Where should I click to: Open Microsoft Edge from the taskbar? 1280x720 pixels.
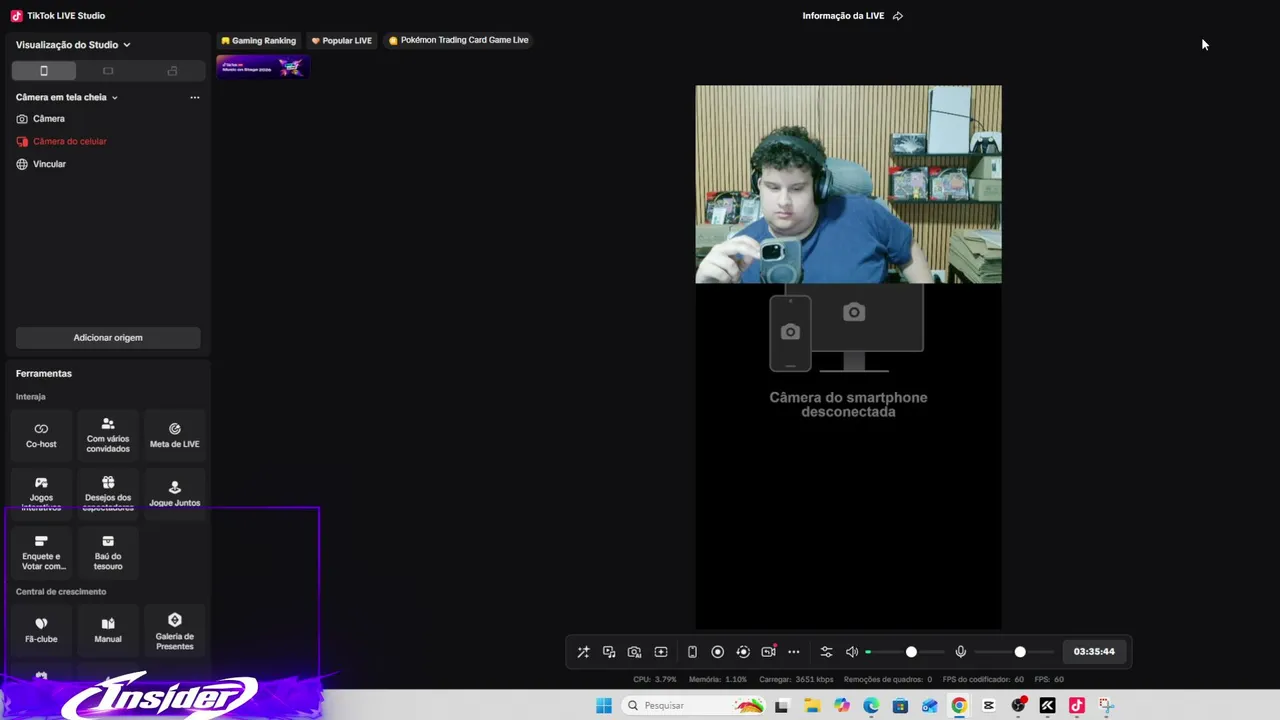(871, 706)
